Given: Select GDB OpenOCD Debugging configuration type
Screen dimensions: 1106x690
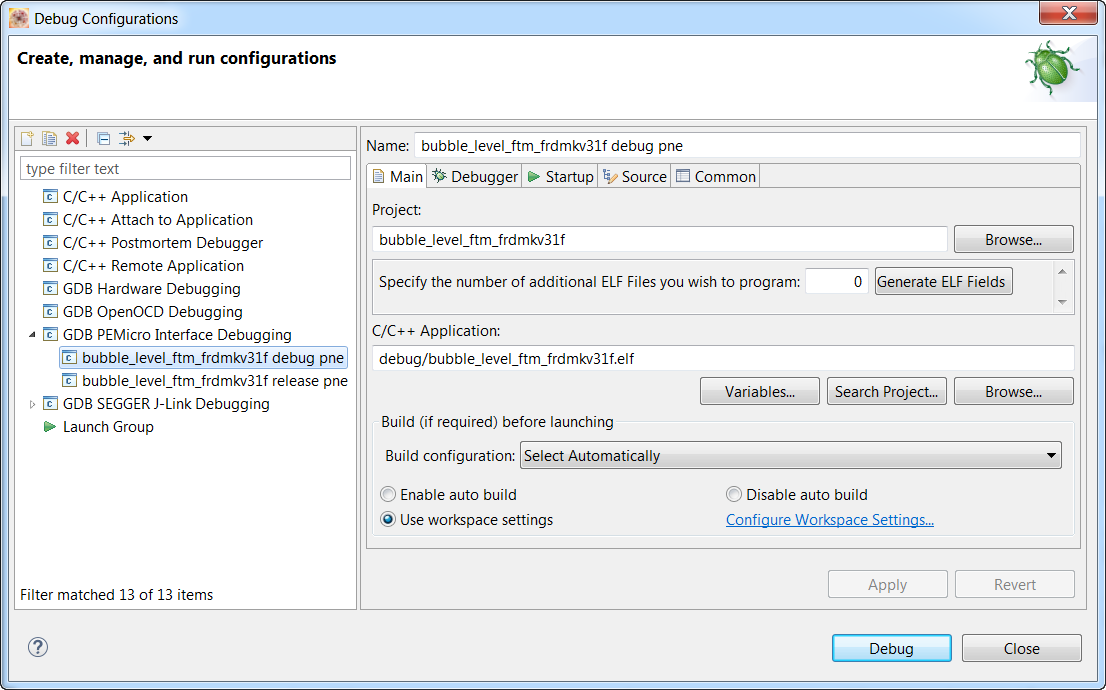Looking at the screenshot, I should [152, 312].
